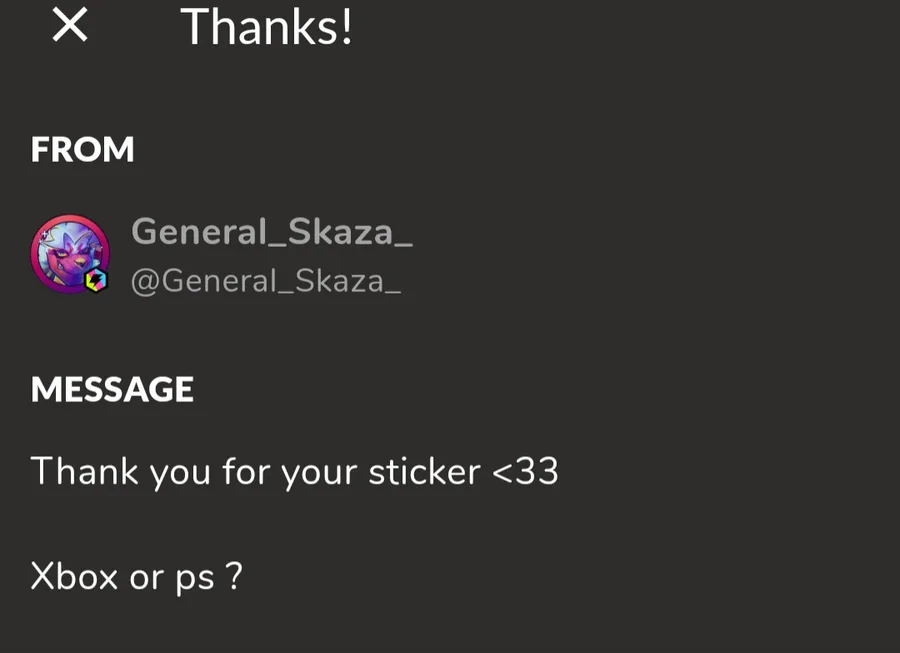The height and width of the screenshot is (653, 900).
Task: Open the General_Skaza_ display name
Action: [x=272, y=232]
